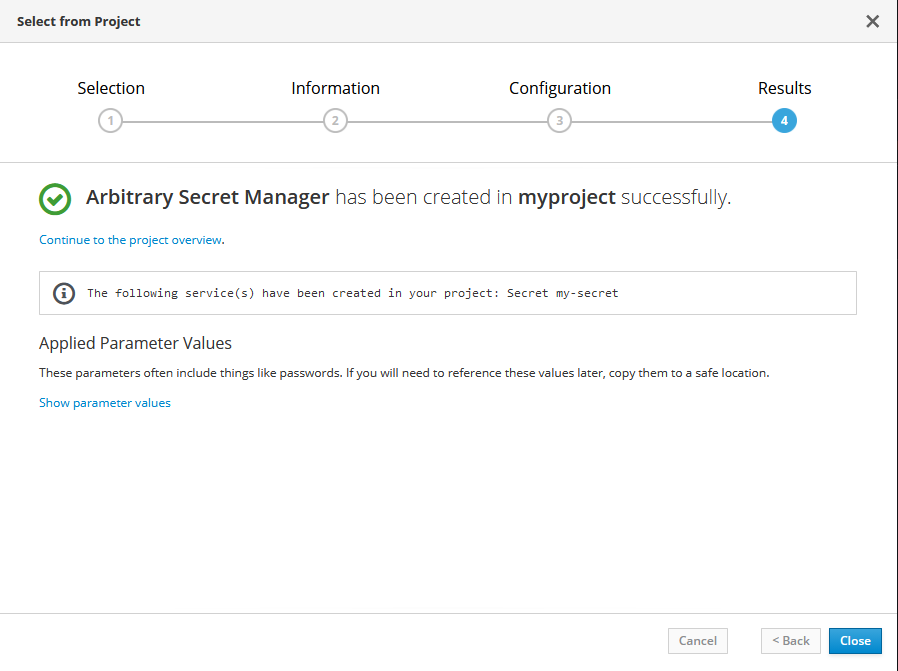Switch to the Selection step label
This screenshot has height=671, width=898.
(111, 88)
